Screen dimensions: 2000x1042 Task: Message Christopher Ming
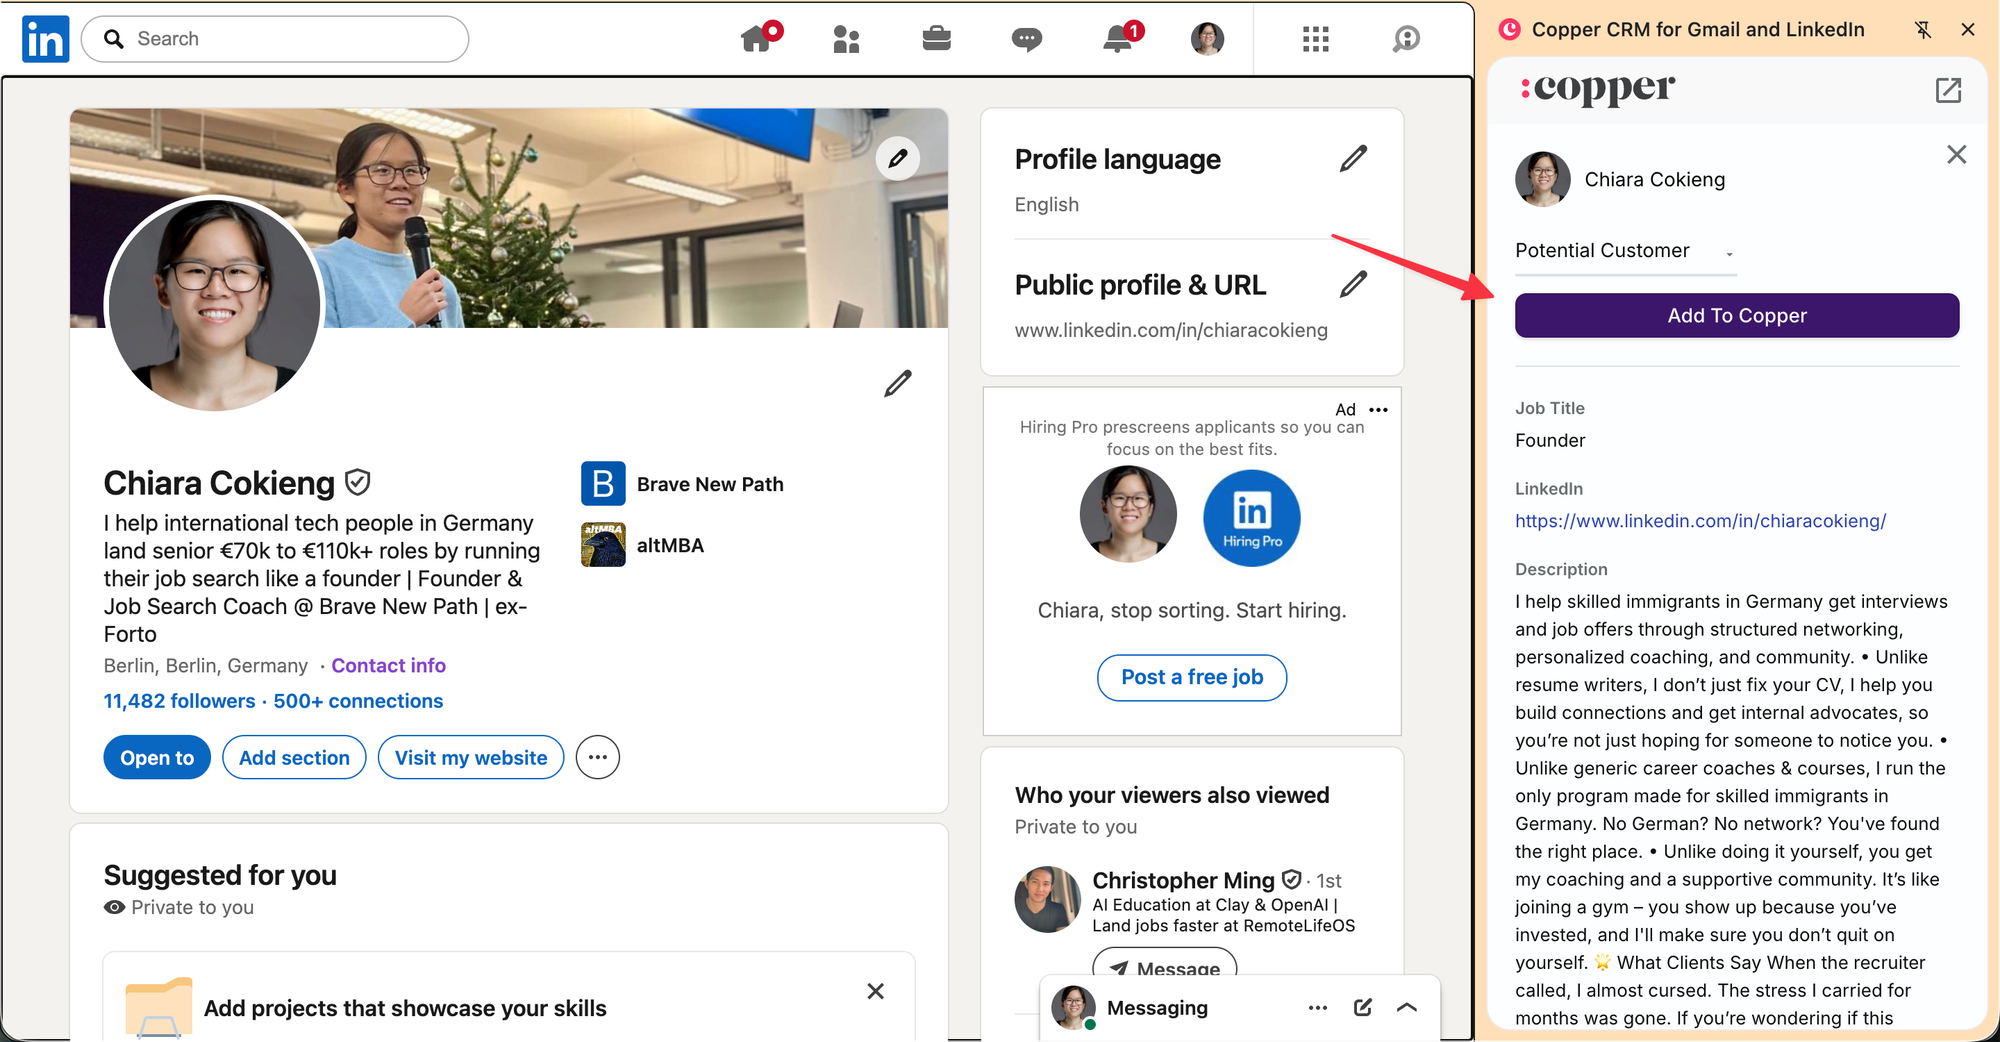tap(1165, 963)
